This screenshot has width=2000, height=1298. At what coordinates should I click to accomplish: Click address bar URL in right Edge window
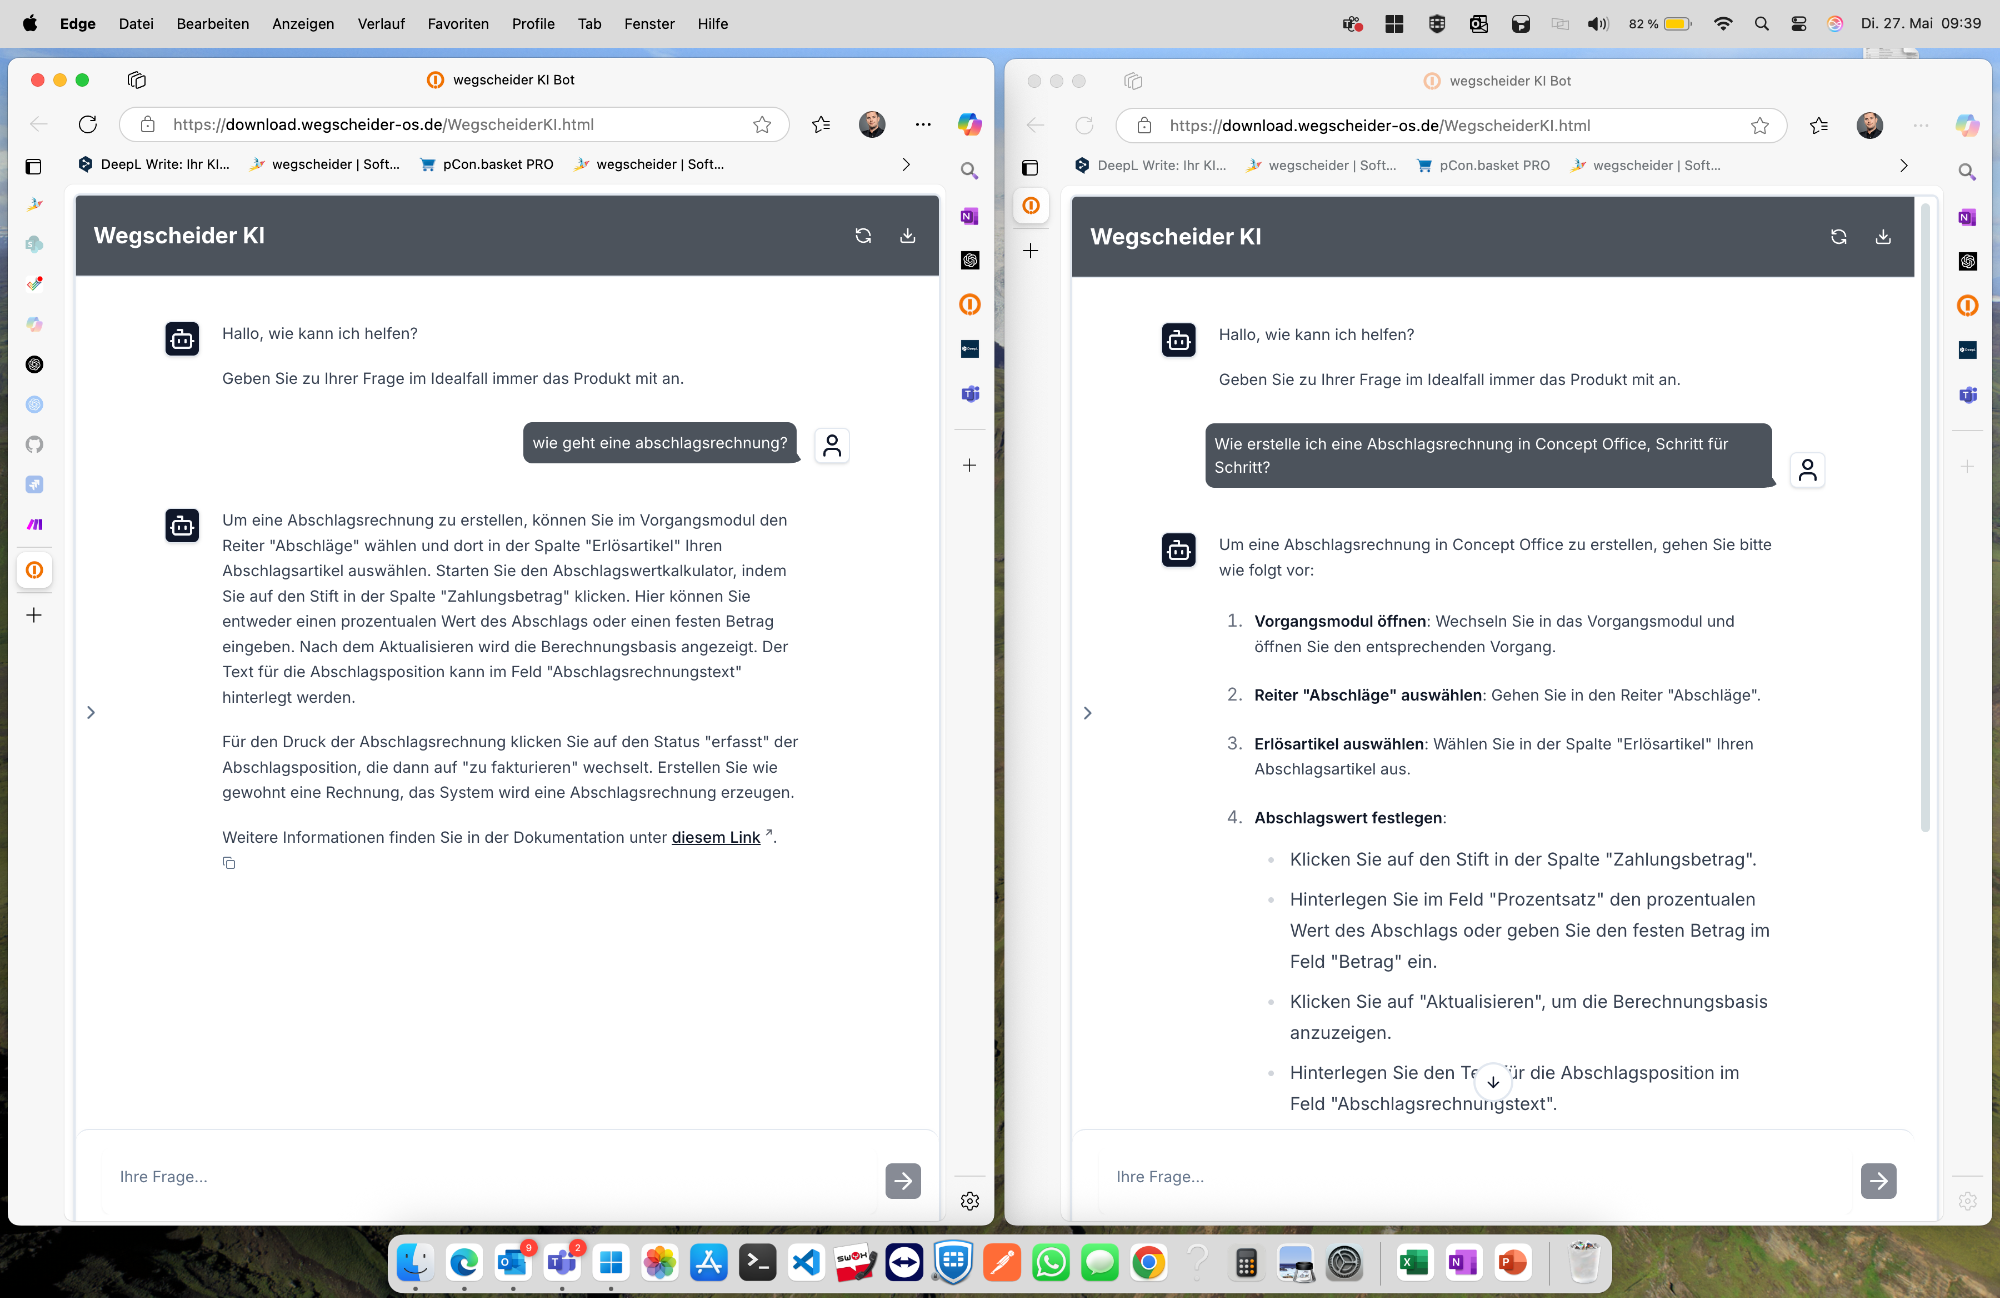(1380, 125)
